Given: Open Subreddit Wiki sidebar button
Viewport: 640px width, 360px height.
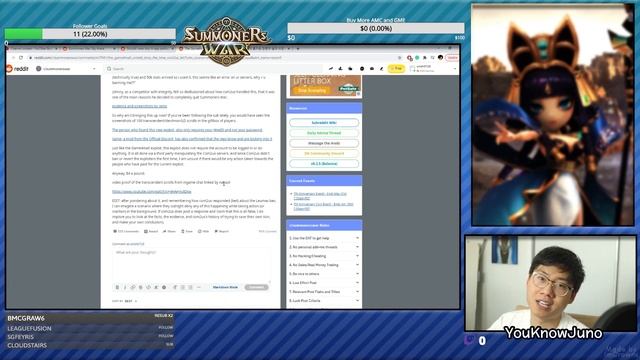Looking at the screenshot, I should coord(324,122).
